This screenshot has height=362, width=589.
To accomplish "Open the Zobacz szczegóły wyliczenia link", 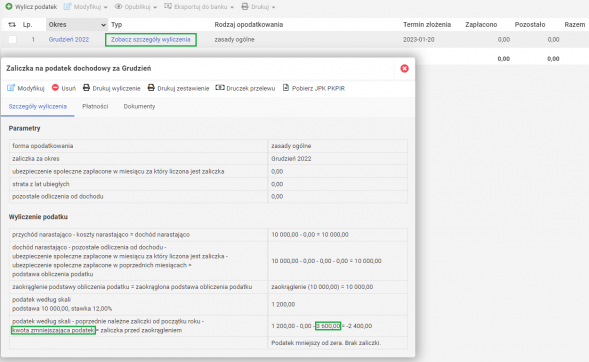I will (151, 39).
